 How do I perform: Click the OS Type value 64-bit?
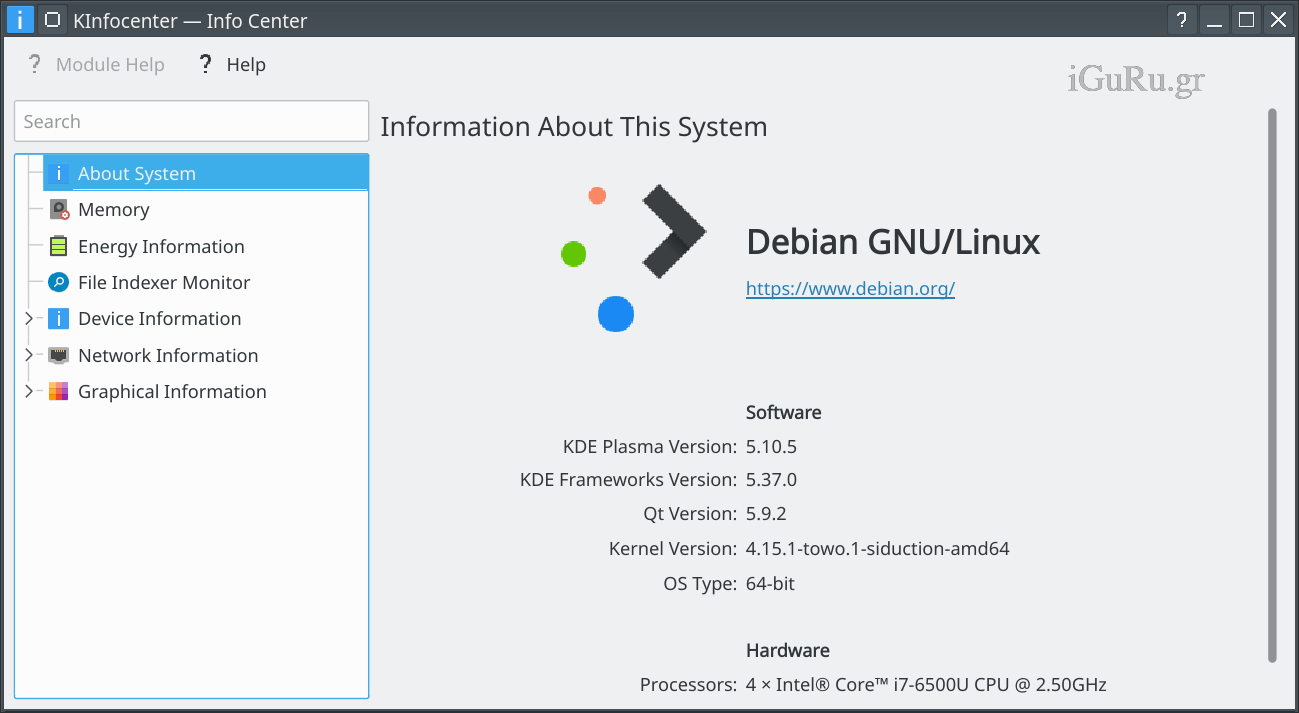(x=770, y=583)
